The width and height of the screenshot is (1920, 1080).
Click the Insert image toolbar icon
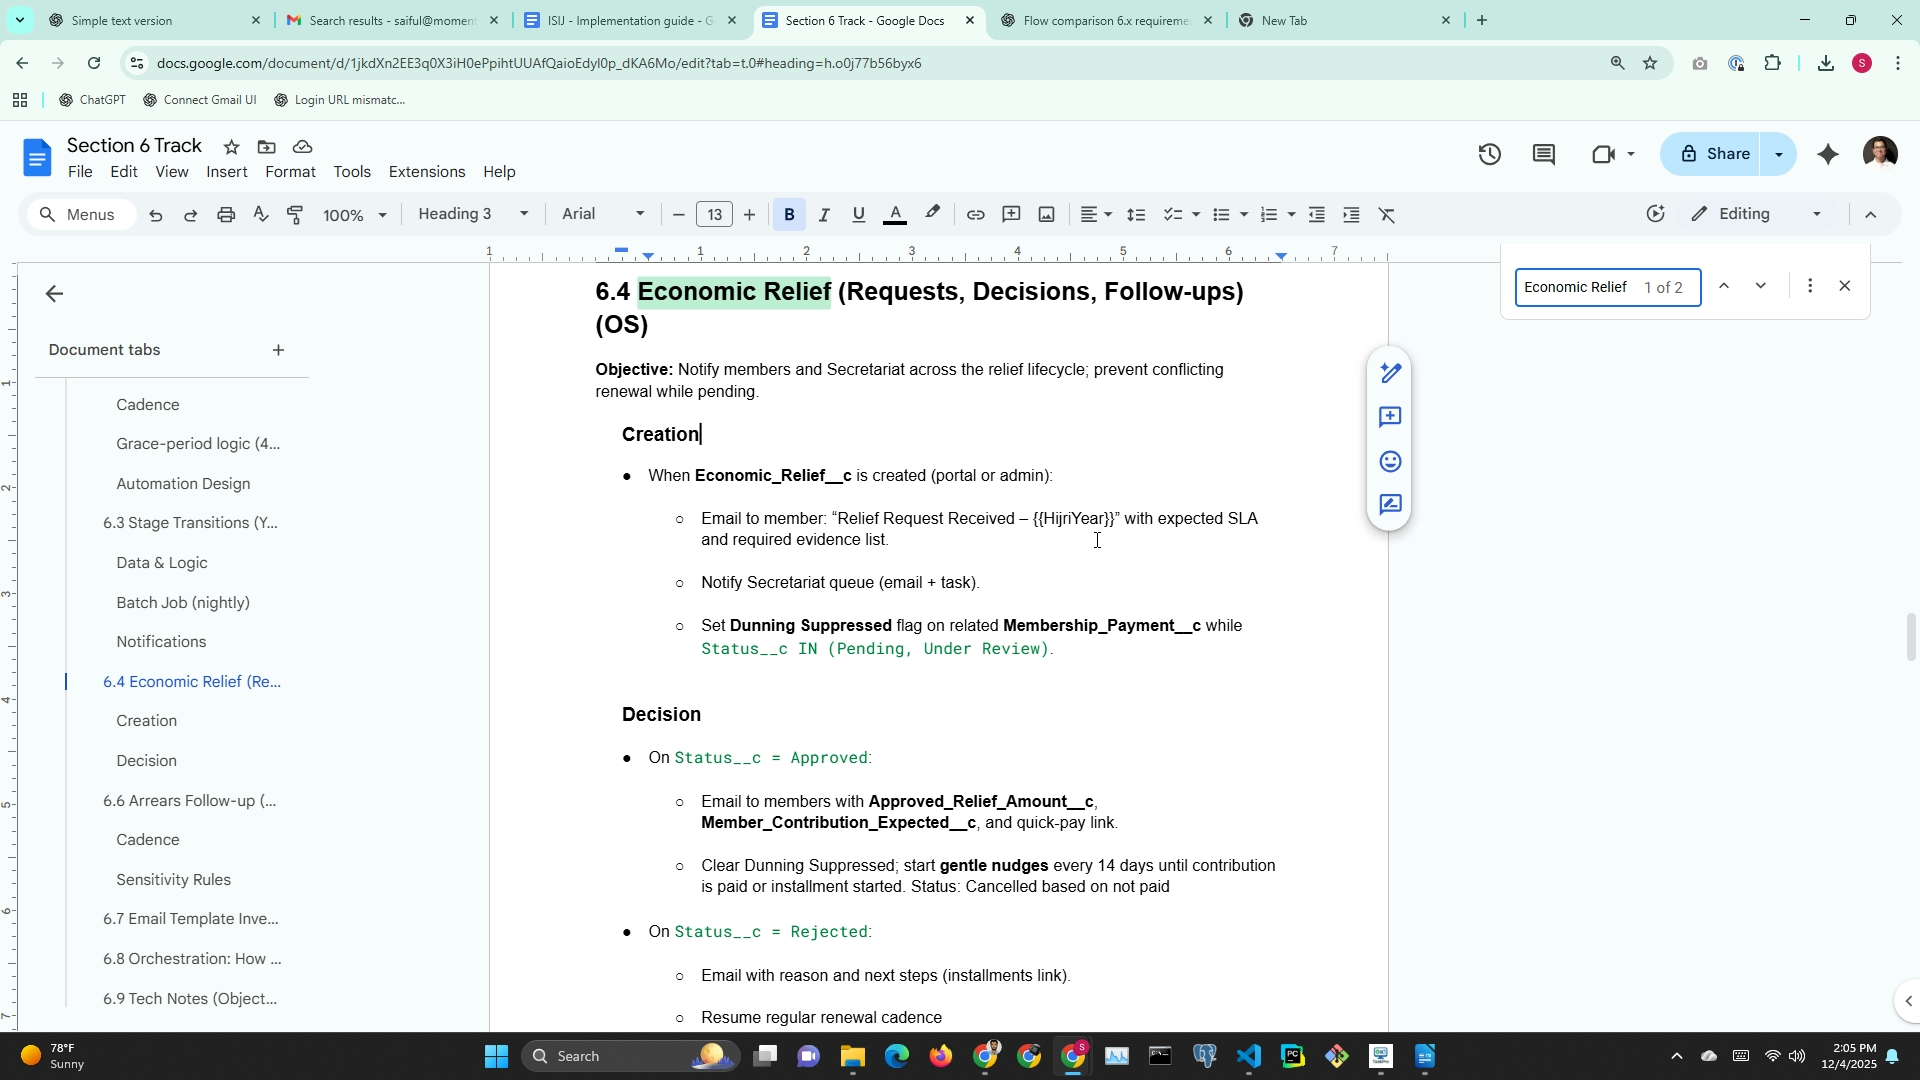(1046, 215)
